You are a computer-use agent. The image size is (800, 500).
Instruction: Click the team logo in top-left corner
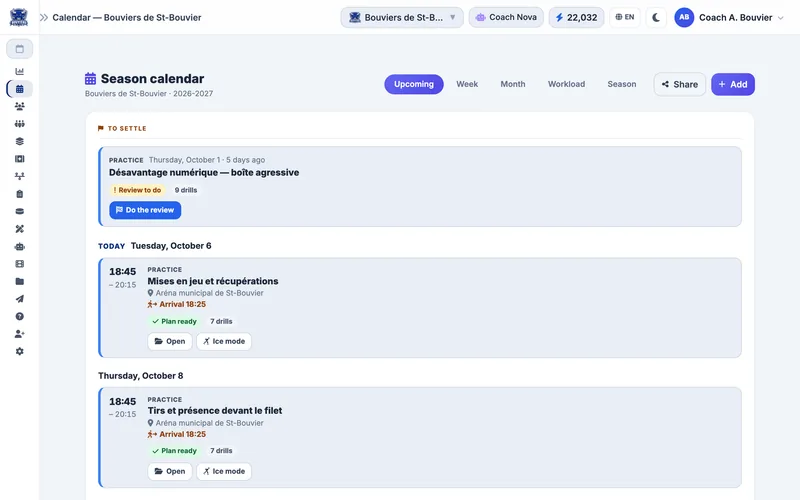pos(19,17)
